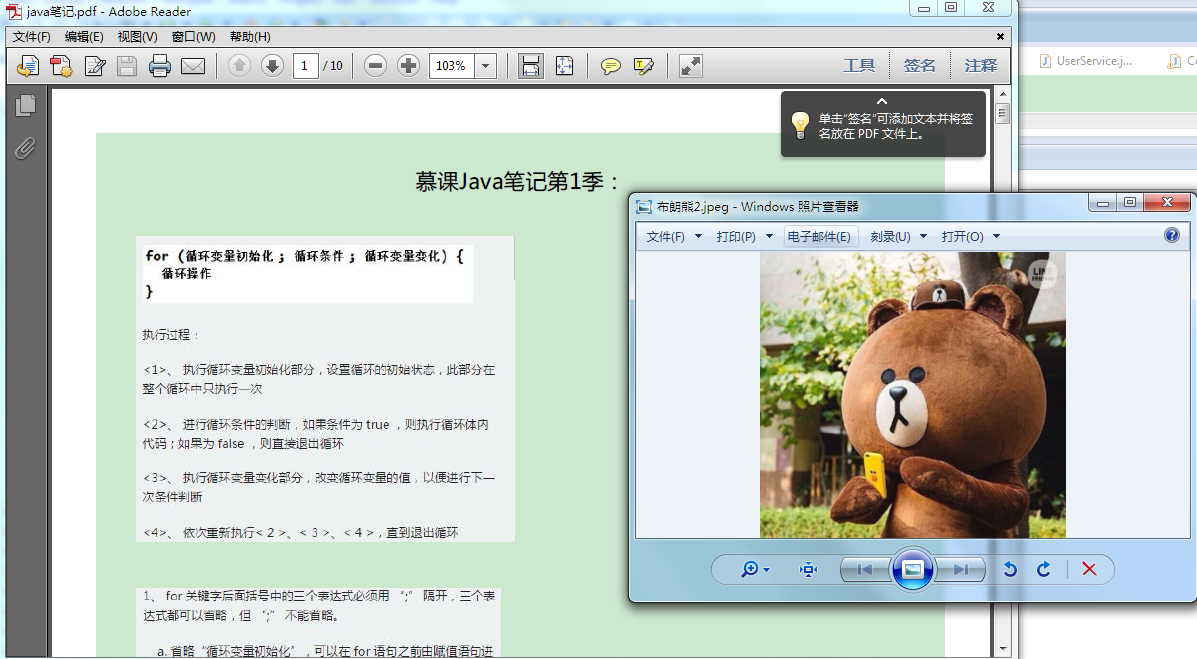Toggle fit-to-window view in photo viewer
This screenshot has width=1197, height=659.
pyautogui.click(x=808, y=569)
